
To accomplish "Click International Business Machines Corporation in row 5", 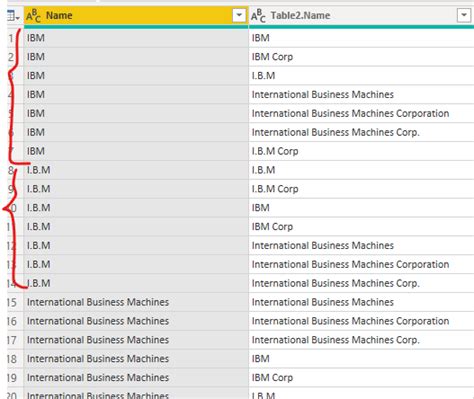I will coord(361,114).
